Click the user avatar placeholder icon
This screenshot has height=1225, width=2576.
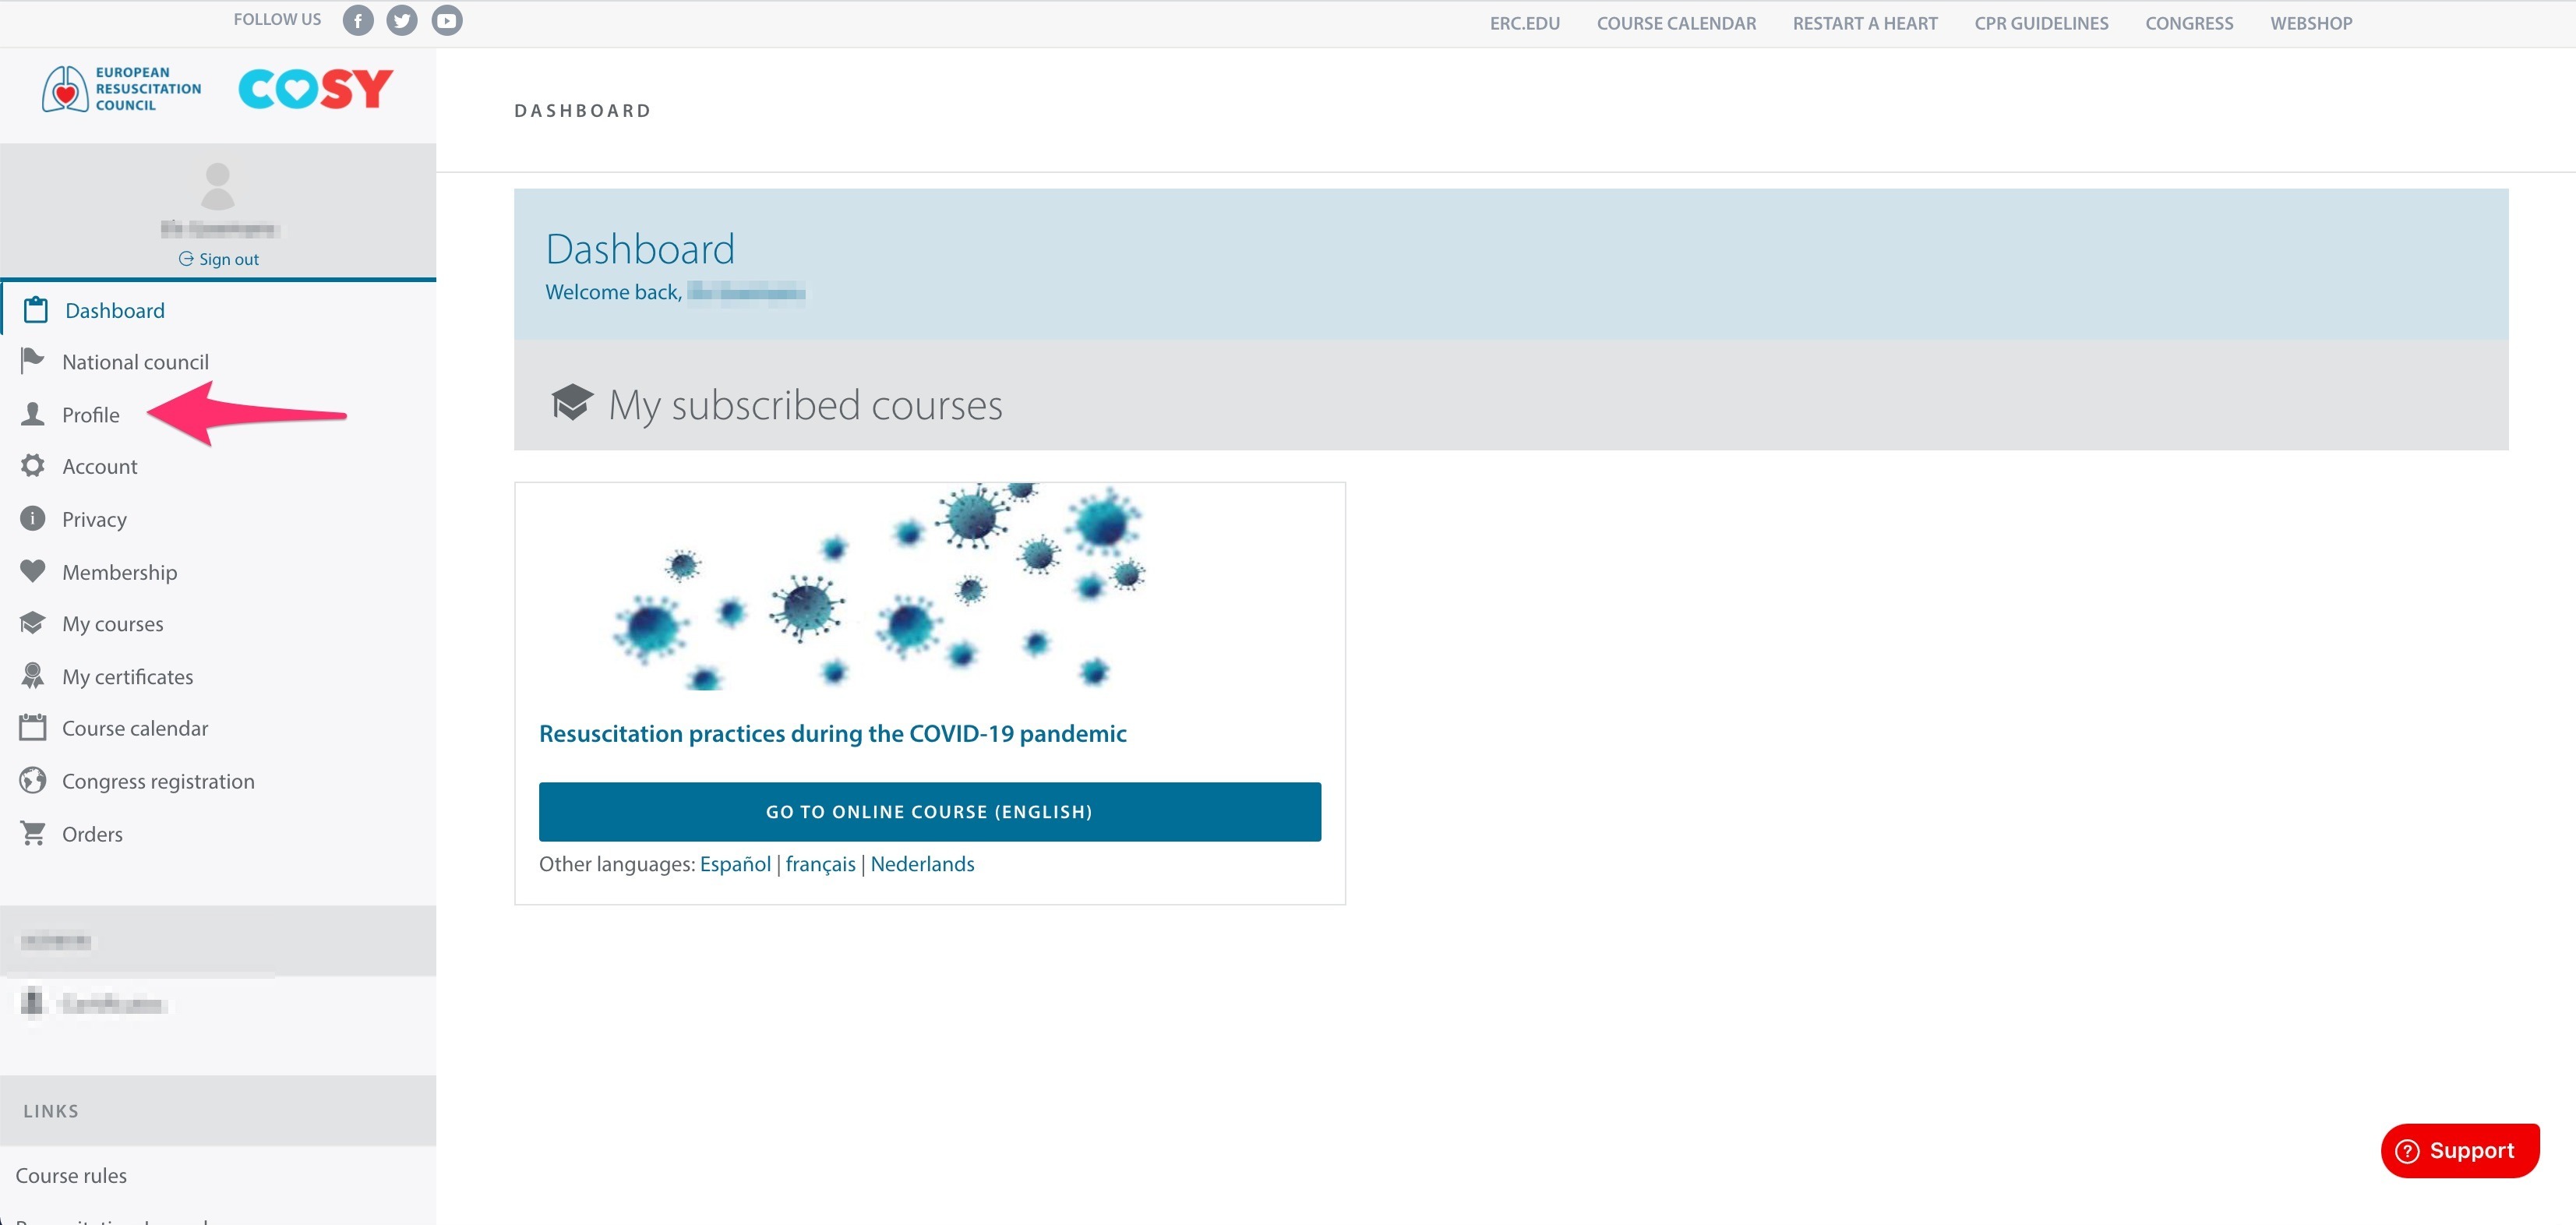pos(217,186)
